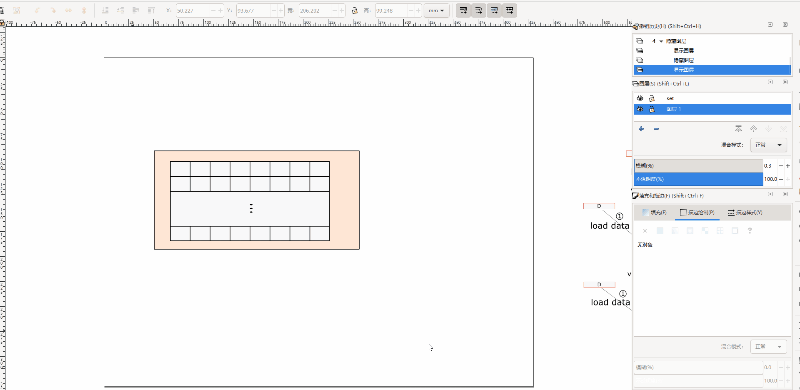Click the X coordinate input field
Screen dimensions: 800x390
(193, 10)
